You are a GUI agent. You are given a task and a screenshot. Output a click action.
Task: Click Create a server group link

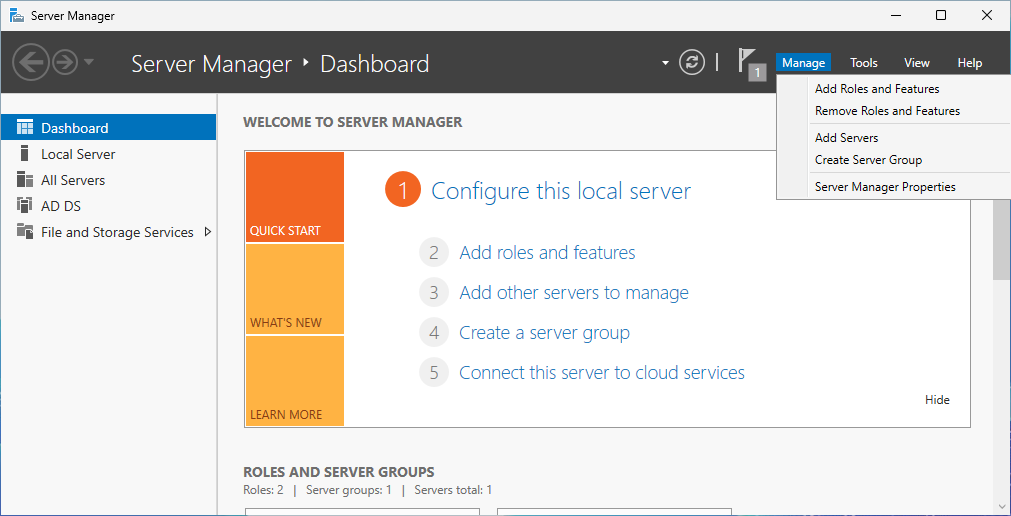(x=544, y=333)
